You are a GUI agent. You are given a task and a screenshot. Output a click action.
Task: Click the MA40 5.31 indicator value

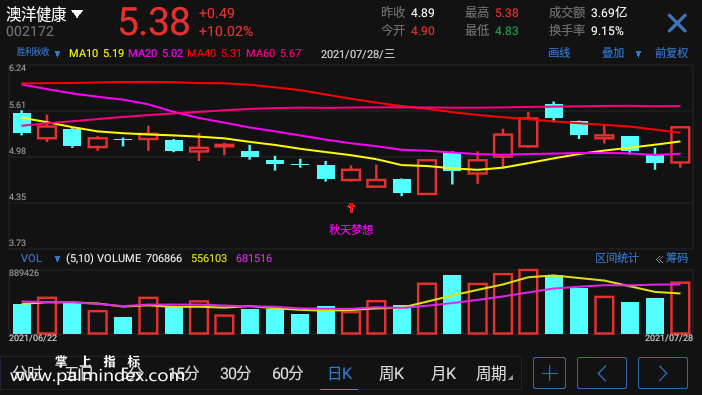214,54
